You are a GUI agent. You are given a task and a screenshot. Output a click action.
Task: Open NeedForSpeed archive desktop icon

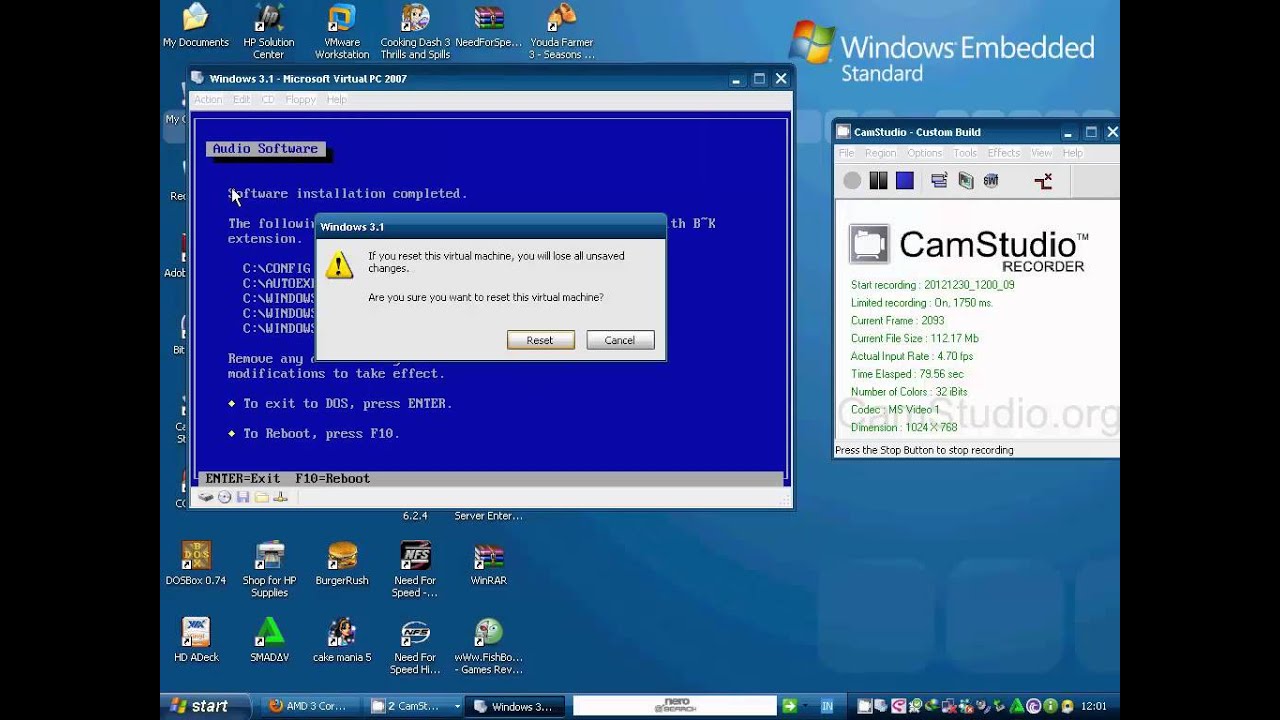point(488,27)
